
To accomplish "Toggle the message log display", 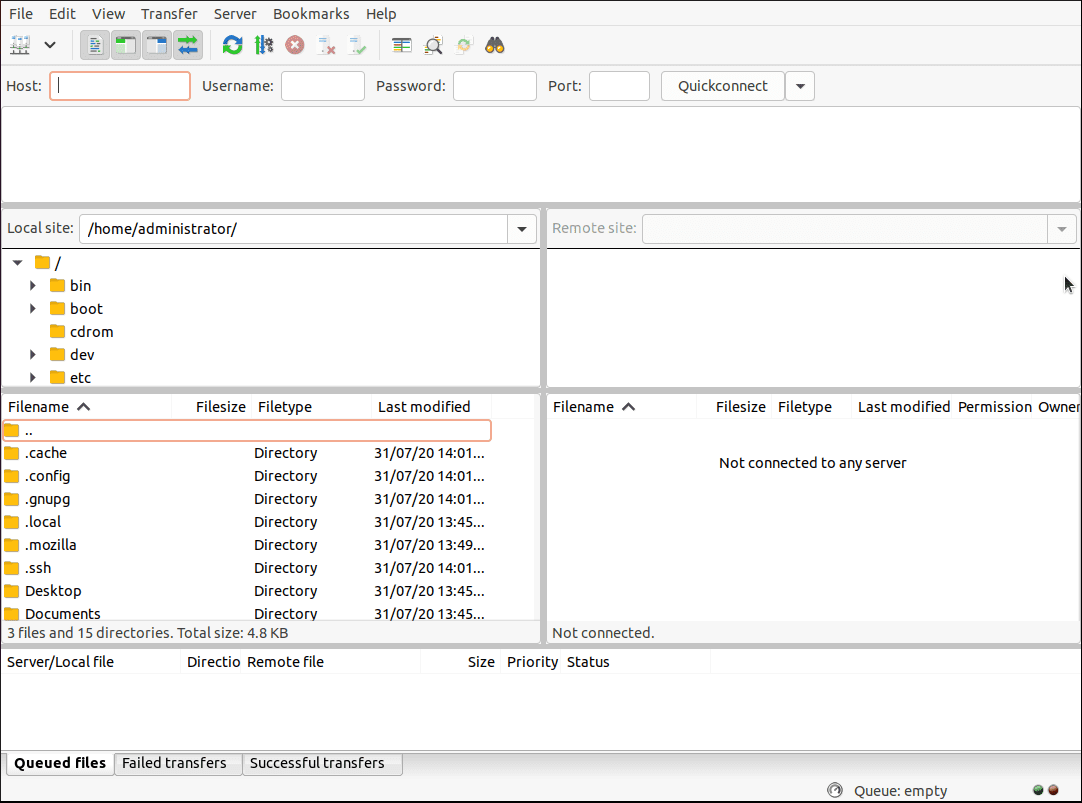I will point(95,45).
